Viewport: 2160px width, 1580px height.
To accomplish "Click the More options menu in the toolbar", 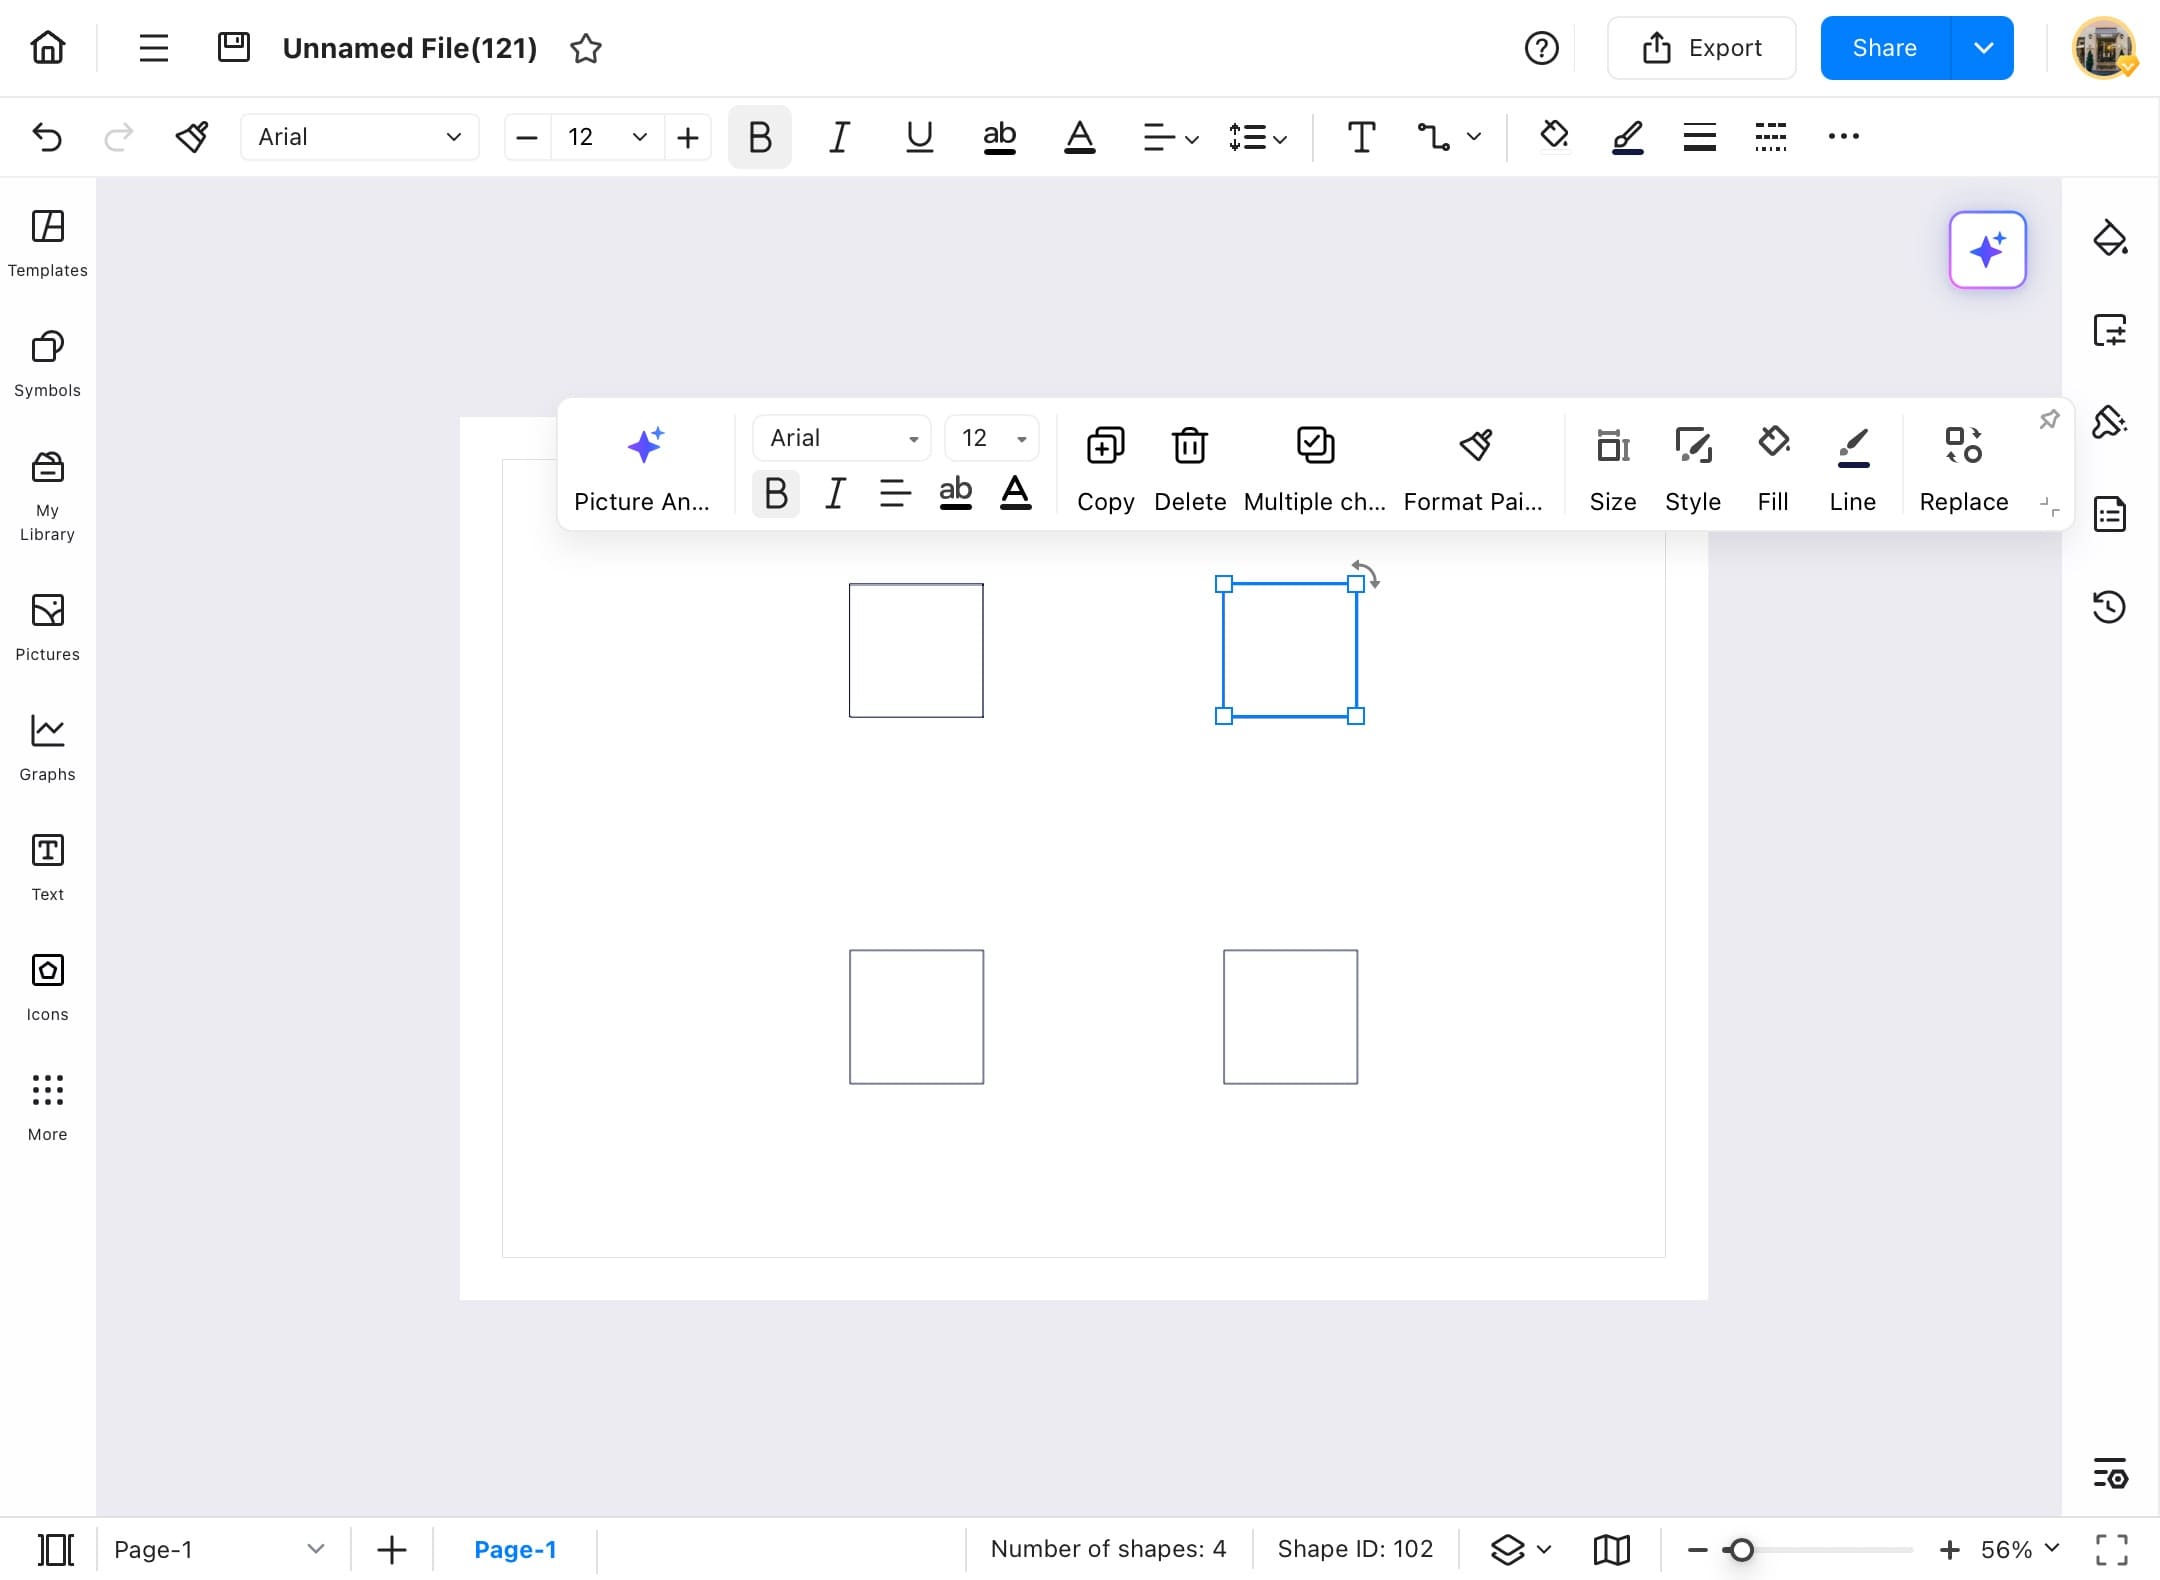I will pyautogui.click(x=1843, y=137).
